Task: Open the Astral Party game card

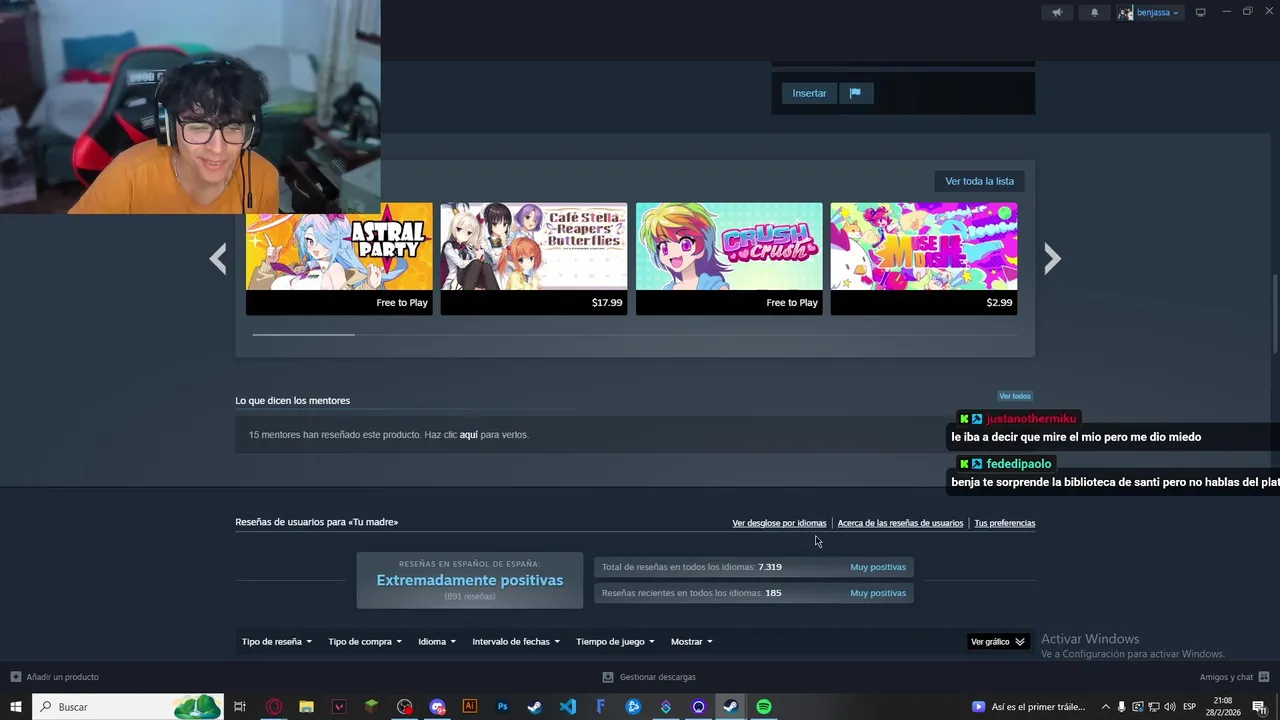Action: [339, 259]
